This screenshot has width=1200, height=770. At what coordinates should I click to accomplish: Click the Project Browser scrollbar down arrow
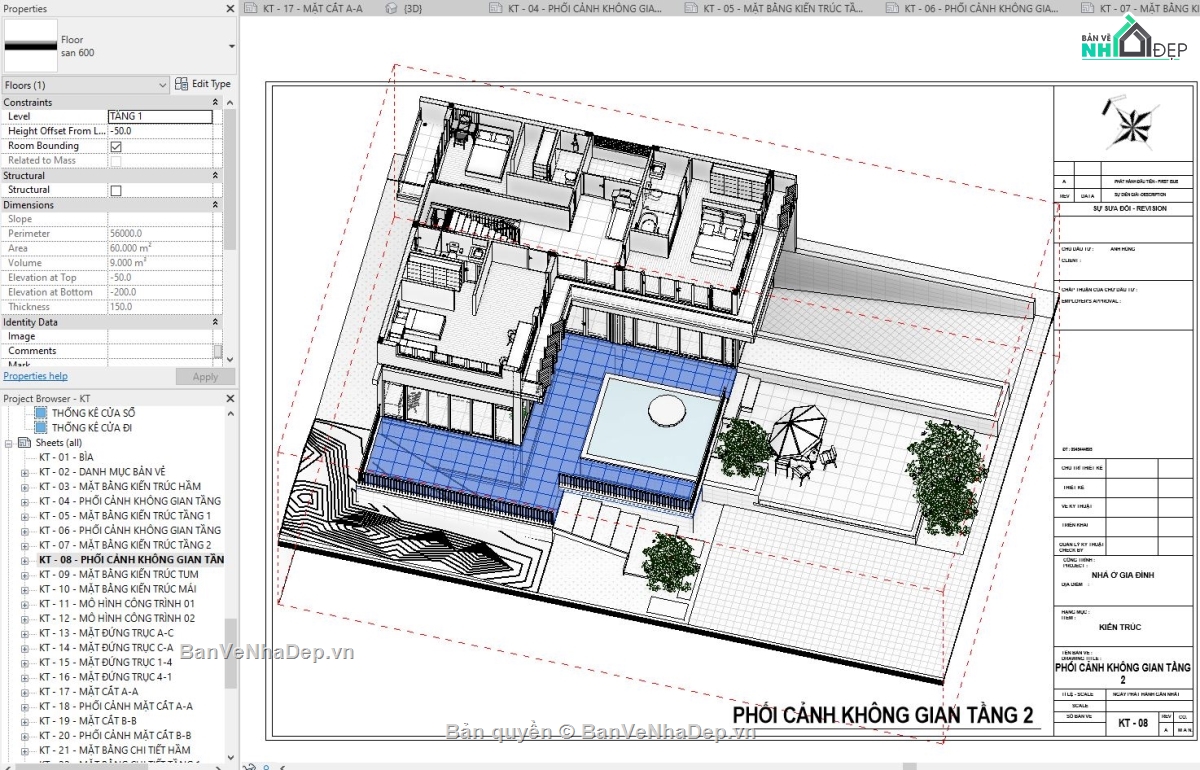231,757
